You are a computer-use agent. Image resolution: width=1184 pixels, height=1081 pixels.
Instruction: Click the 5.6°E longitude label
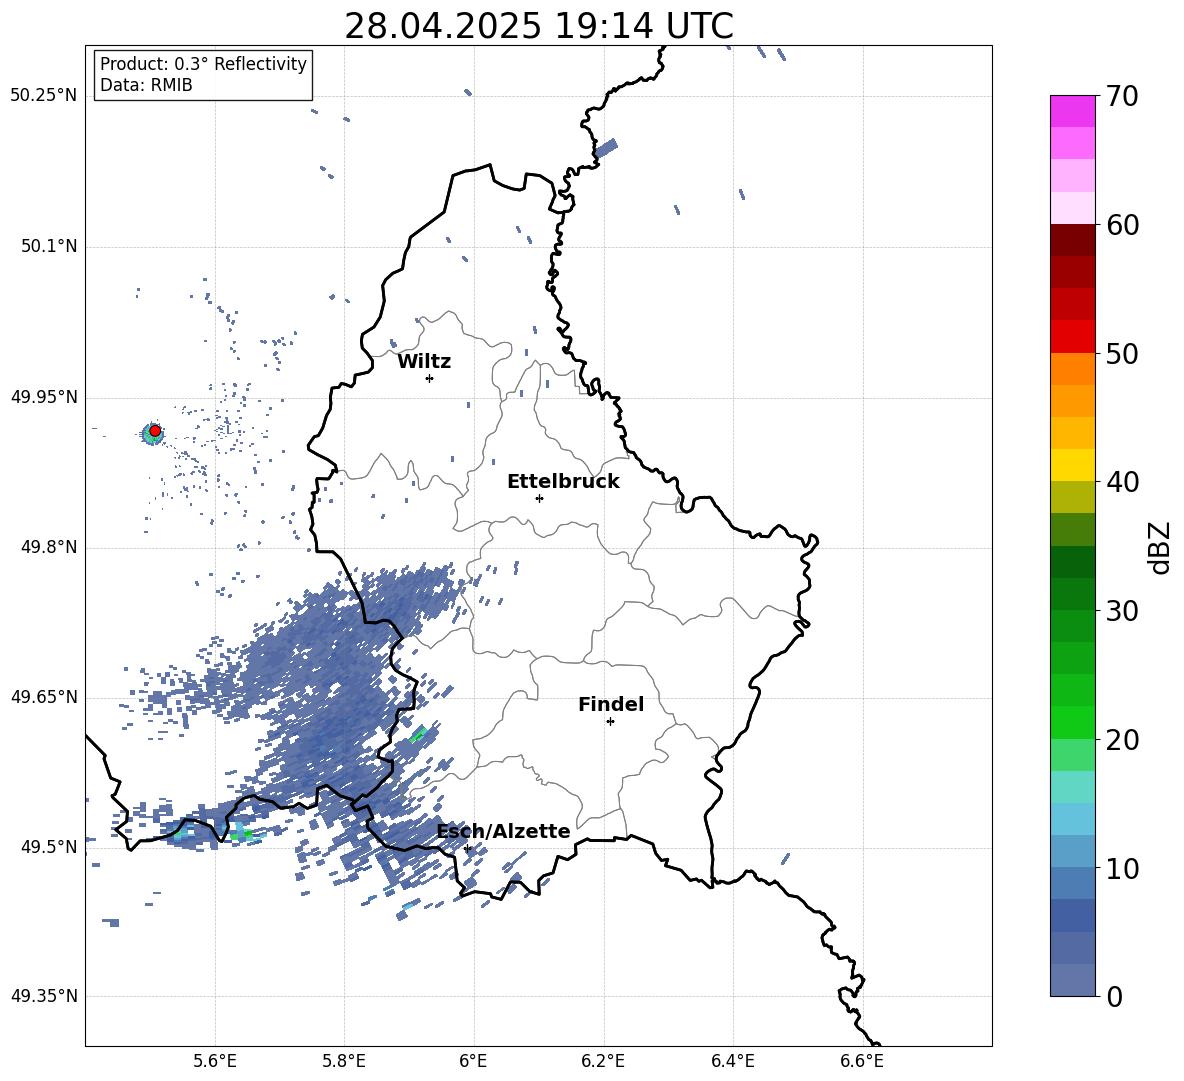coord(215,1062)
